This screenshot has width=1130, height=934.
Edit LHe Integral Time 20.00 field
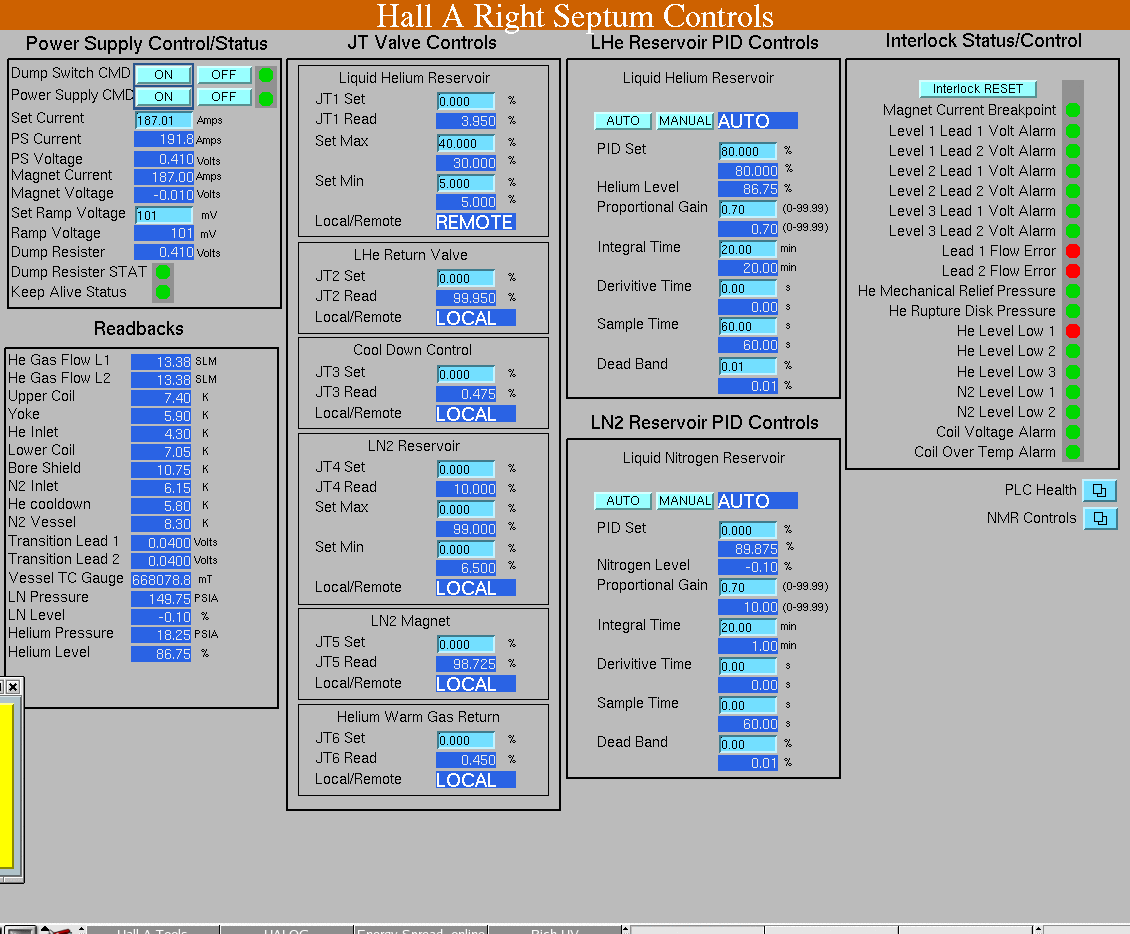click(x=748, y=249)
